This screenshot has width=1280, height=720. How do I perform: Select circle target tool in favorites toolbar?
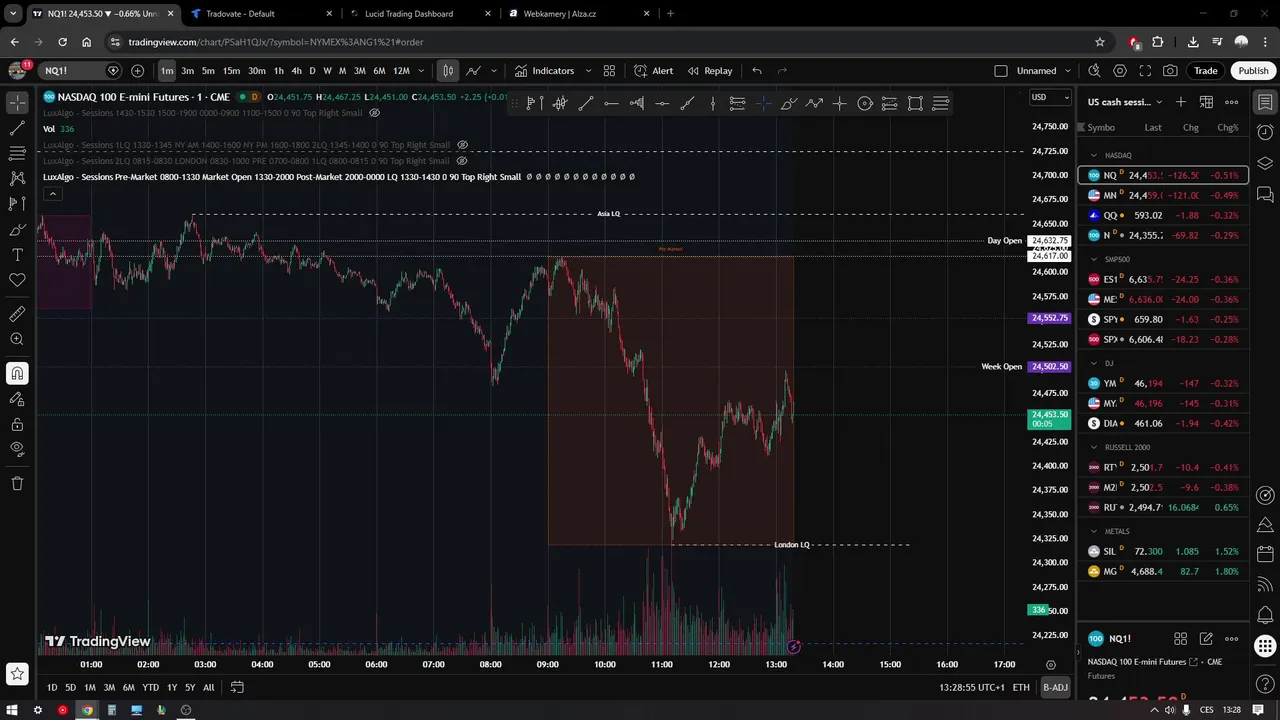click(x=865, y=103)
